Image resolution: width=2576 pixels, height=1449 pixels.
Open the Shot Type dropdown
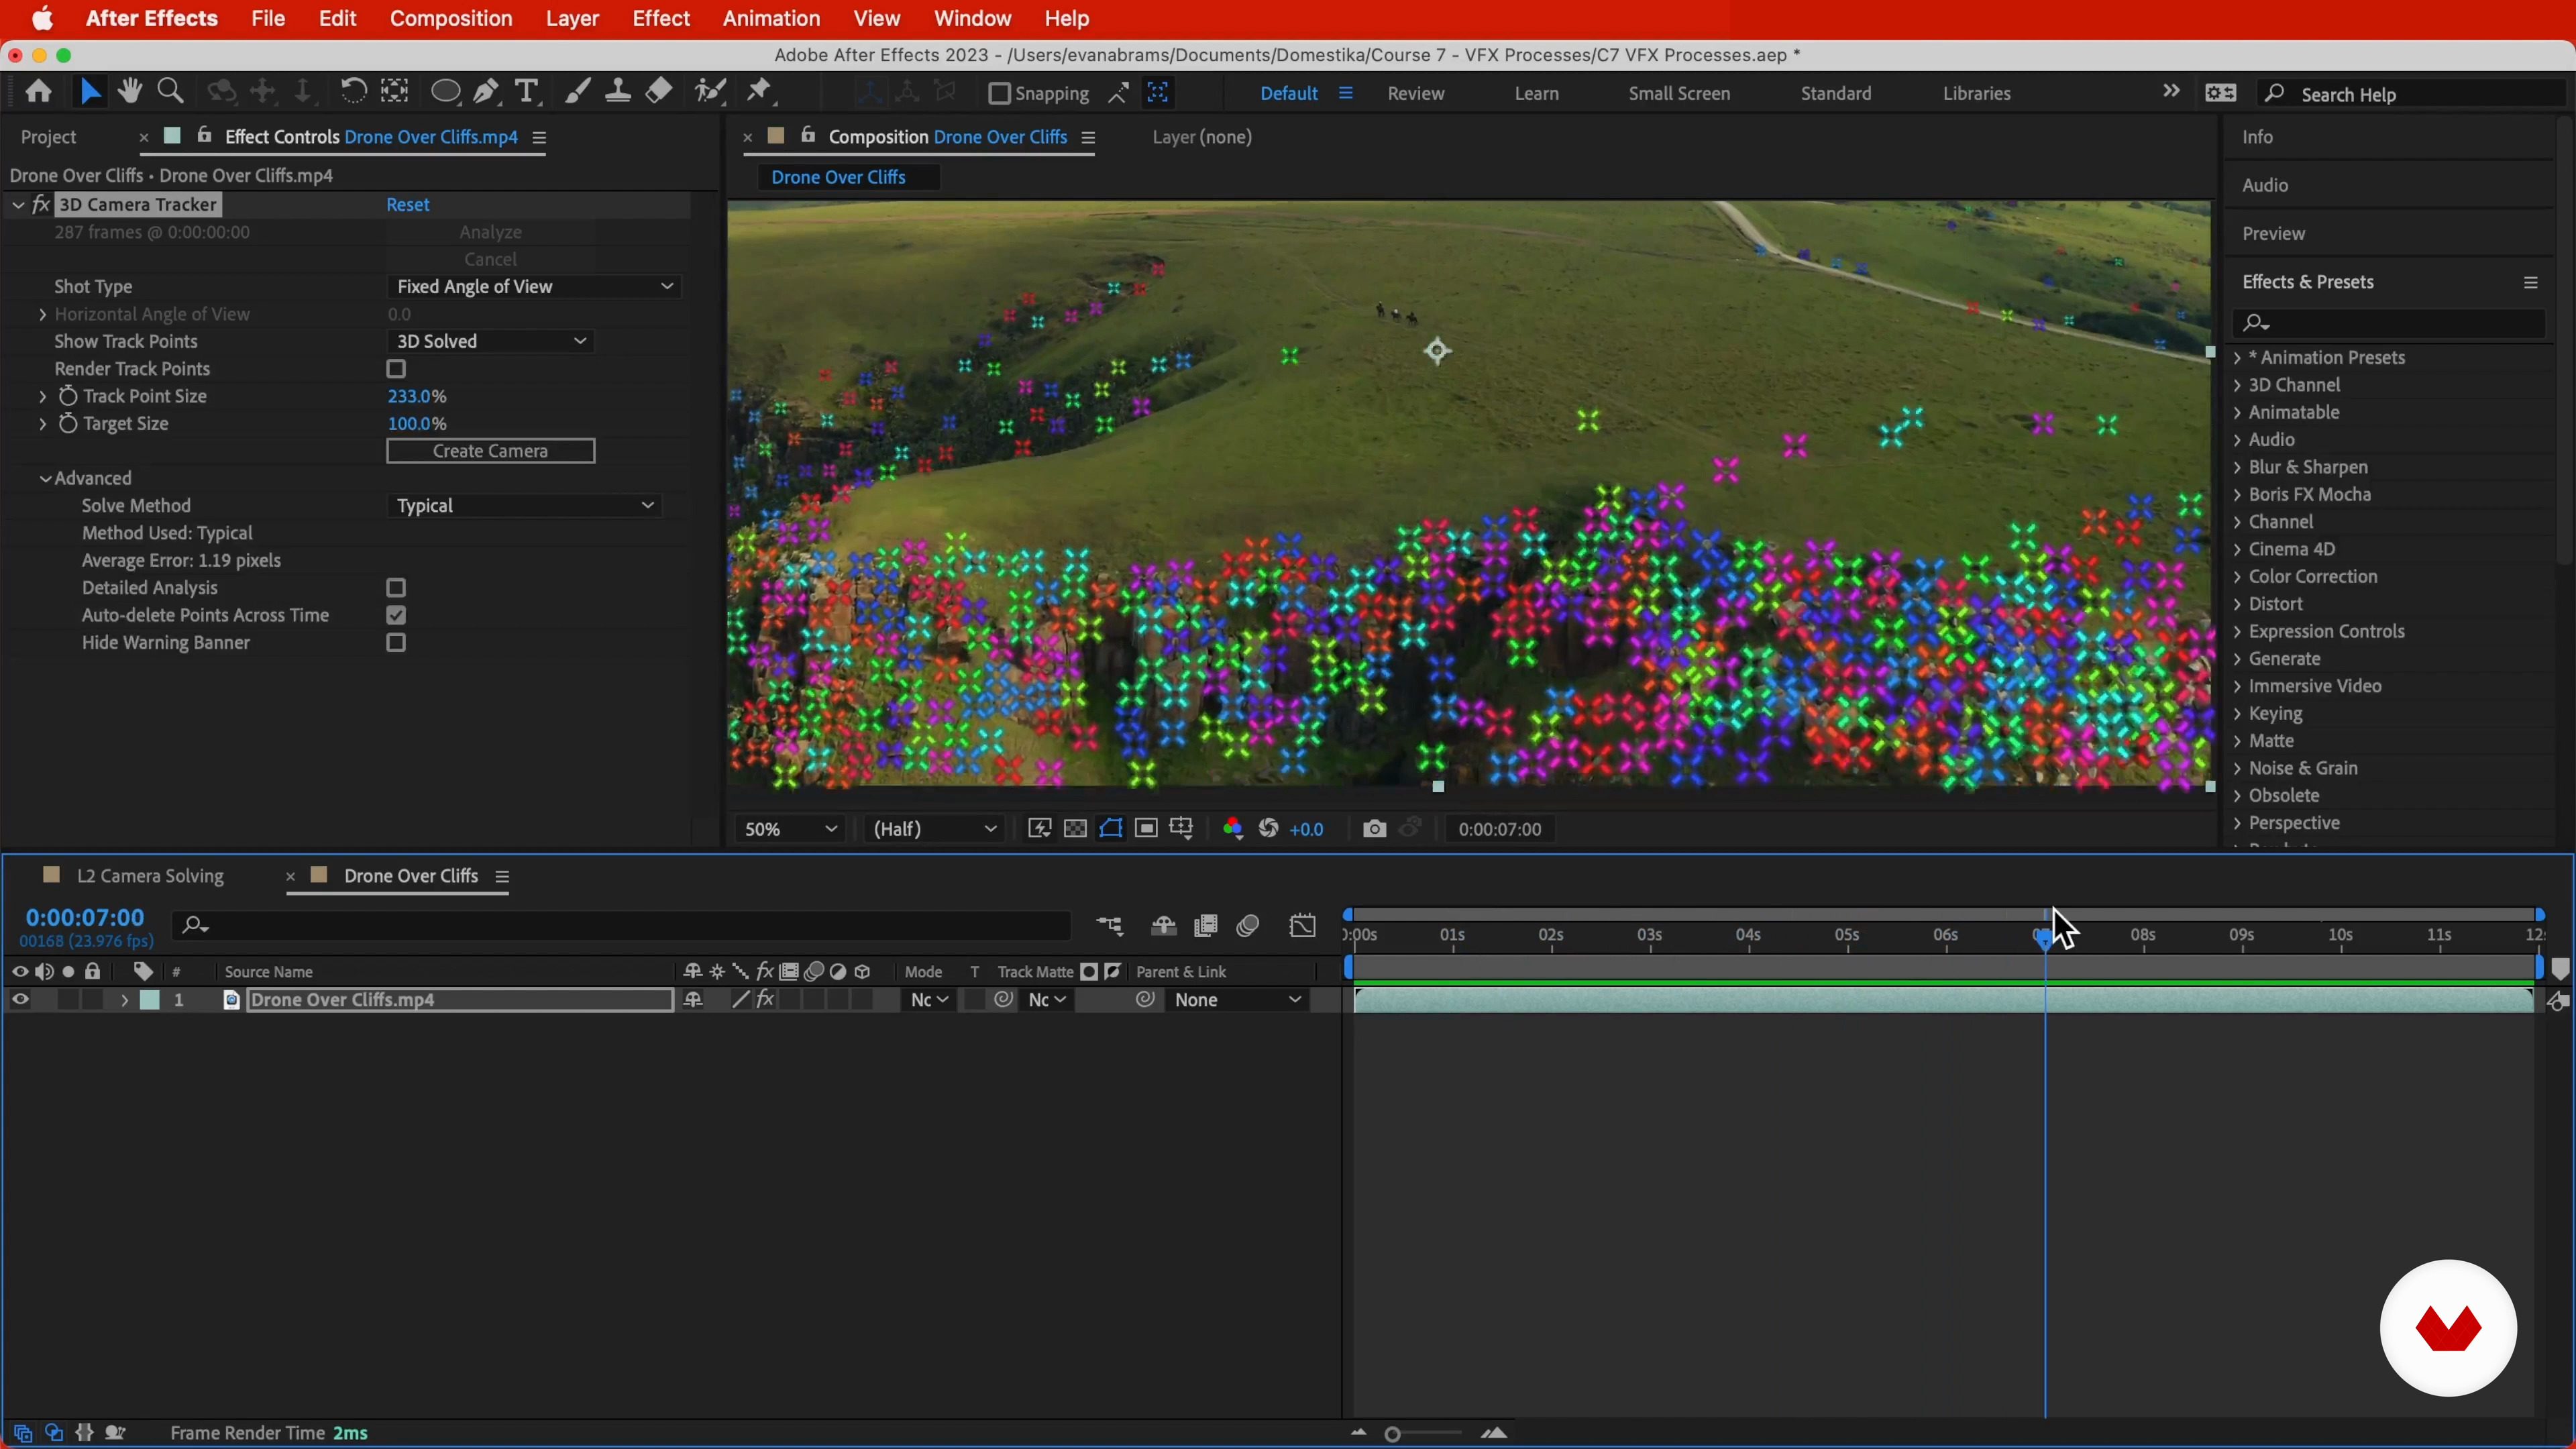(534, 287)
